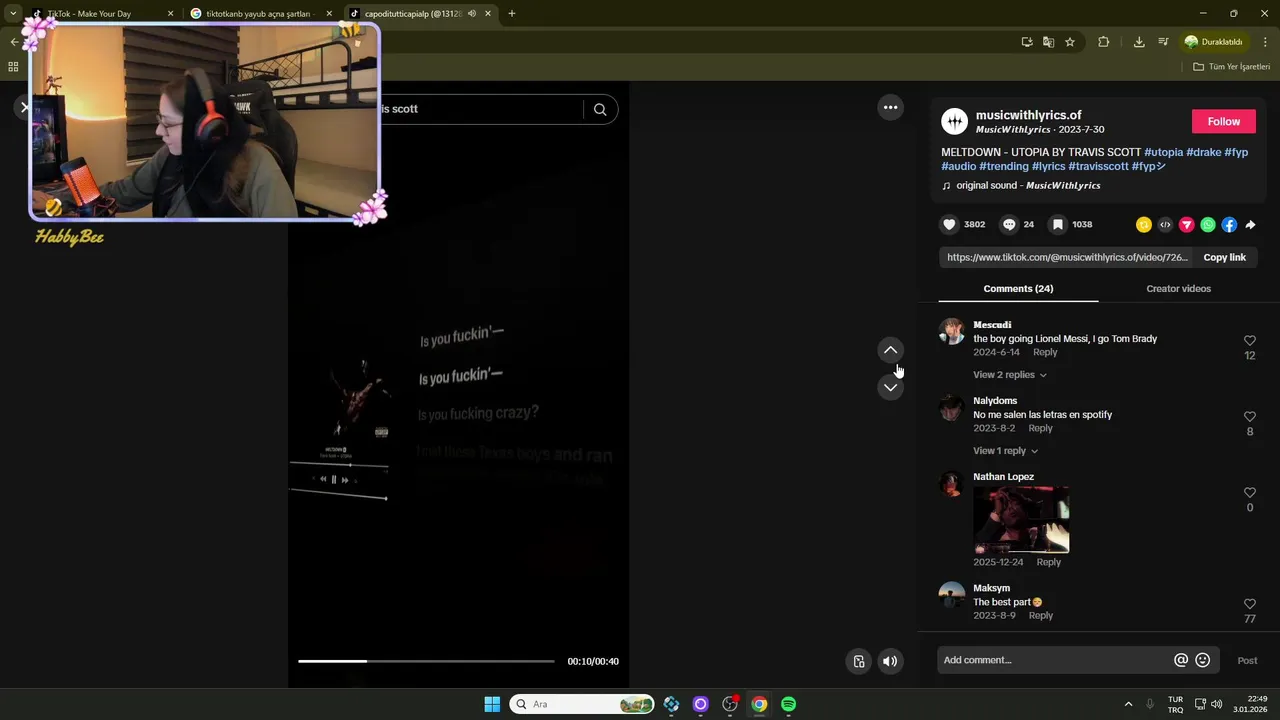Open the emoji picker in comment box

[1203, 660]
